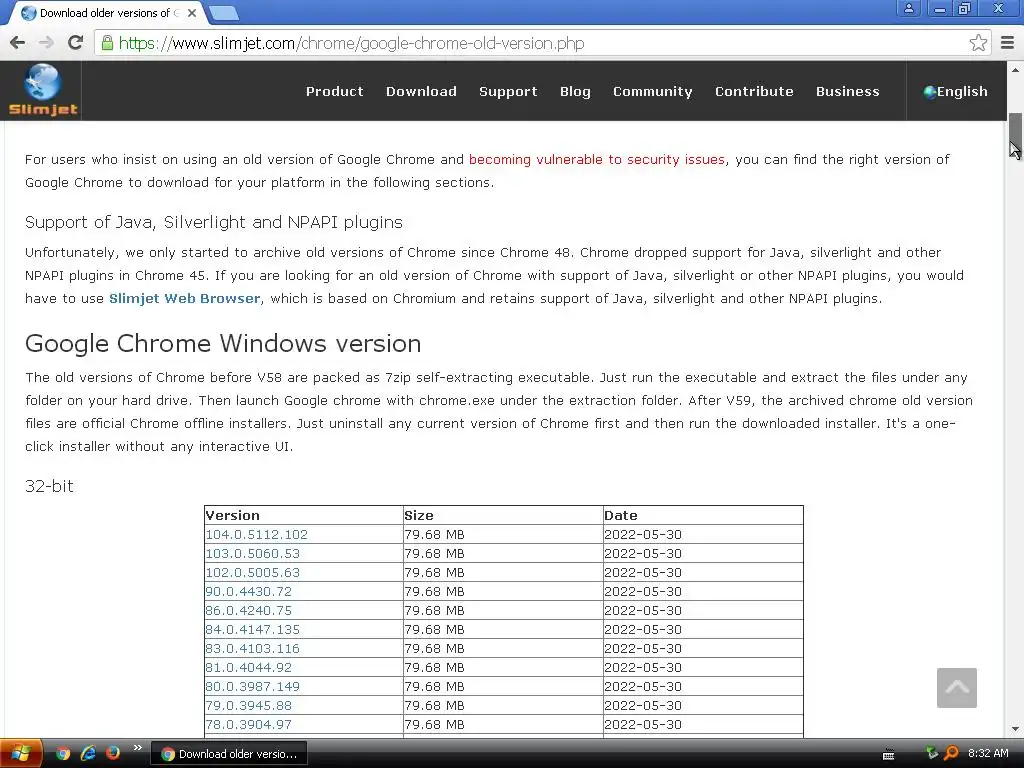Download Chrome version 102.0.5005.63

(253, 572)
